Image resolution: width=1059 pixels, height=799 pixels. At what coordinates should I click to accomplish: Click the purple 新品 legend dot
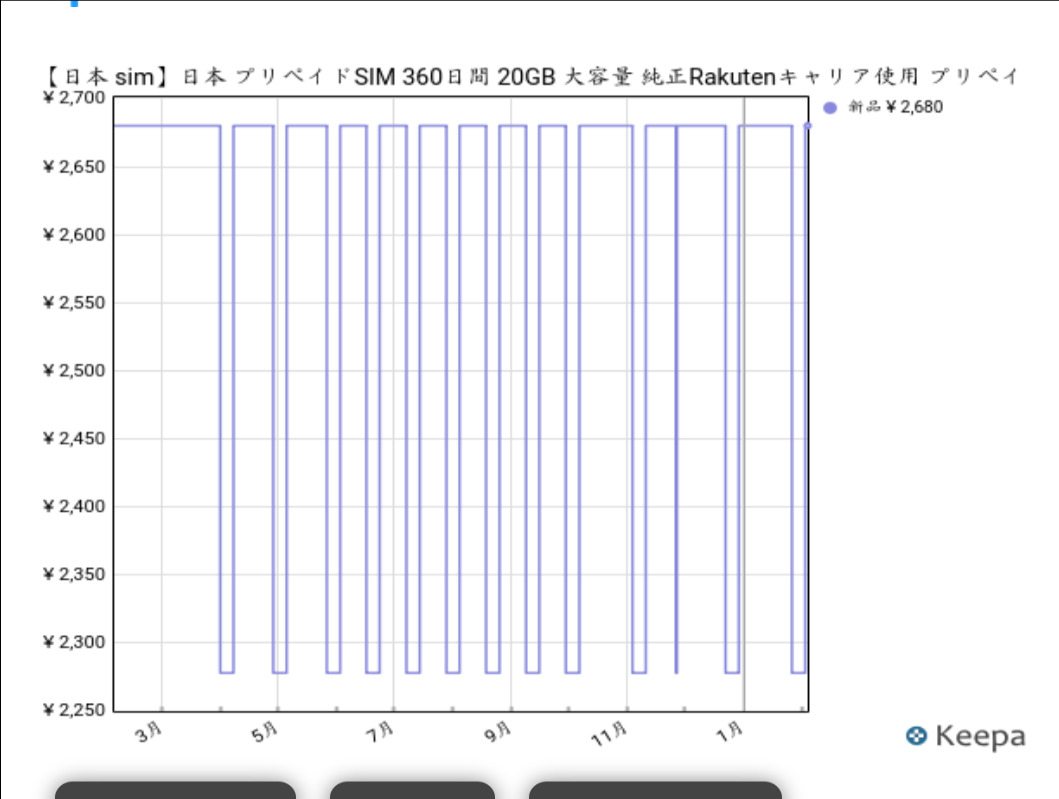tap(830, 108)
